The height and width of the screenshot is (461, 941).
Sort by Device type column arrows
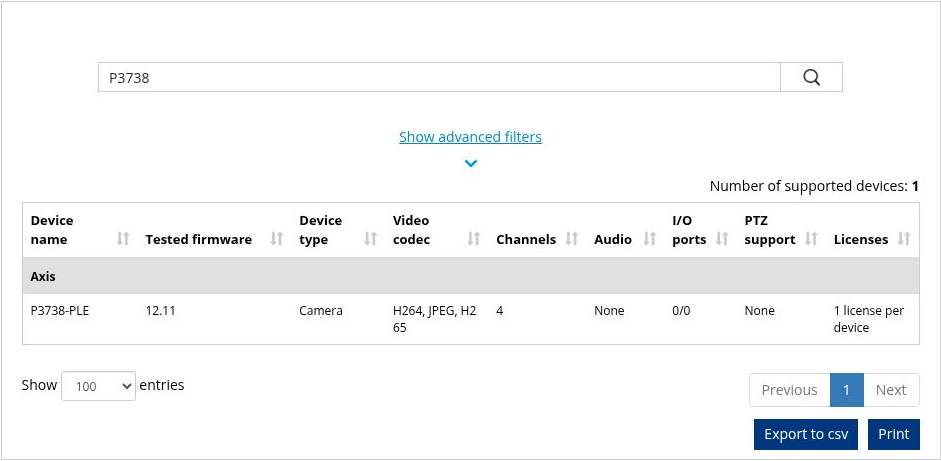click(x=371, y=239)
